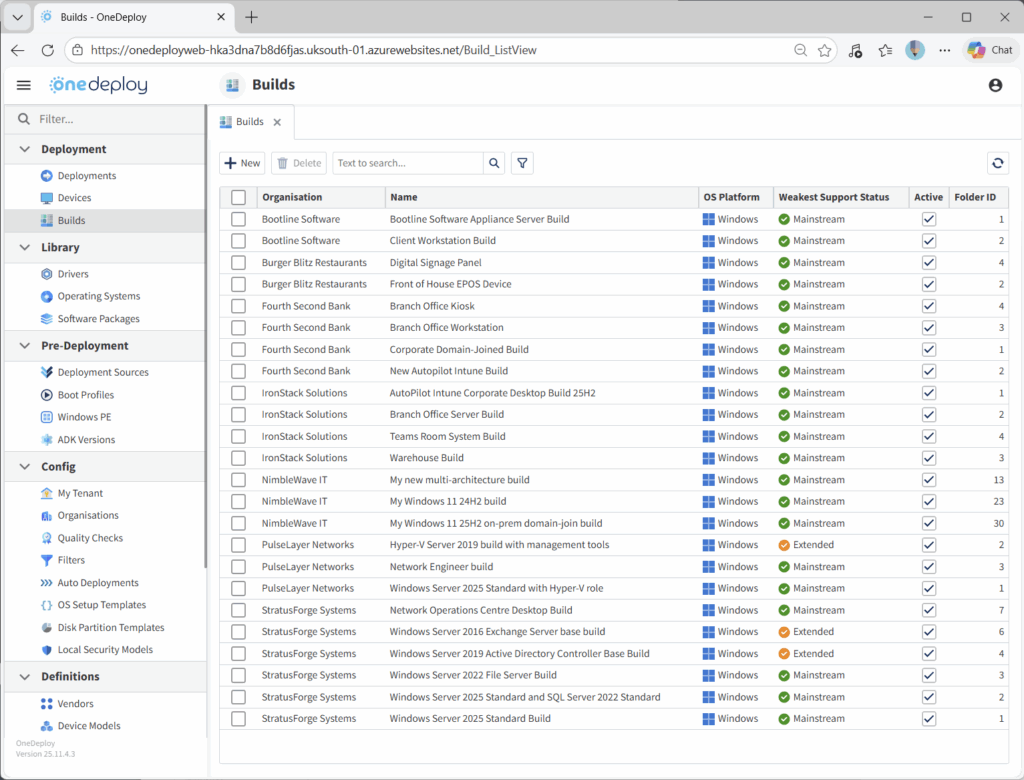Screen dimensions: 1024x780
Task: Go back with browser back arrow
Action: click(18, 50)
